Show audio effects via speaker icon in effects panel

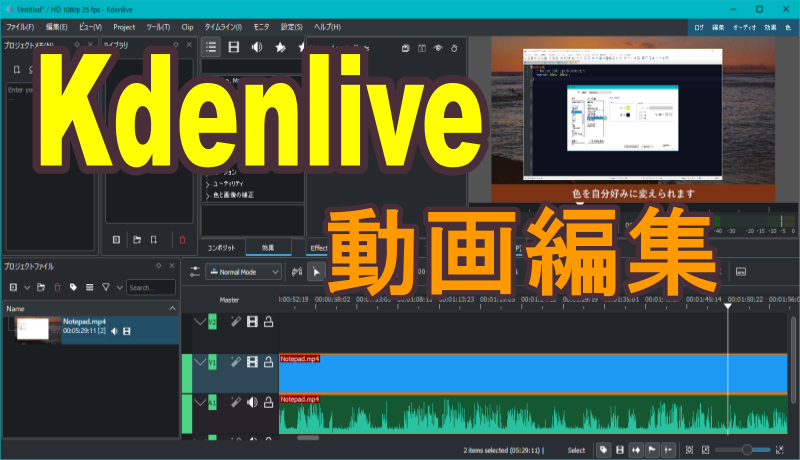(x=257, y=47)
